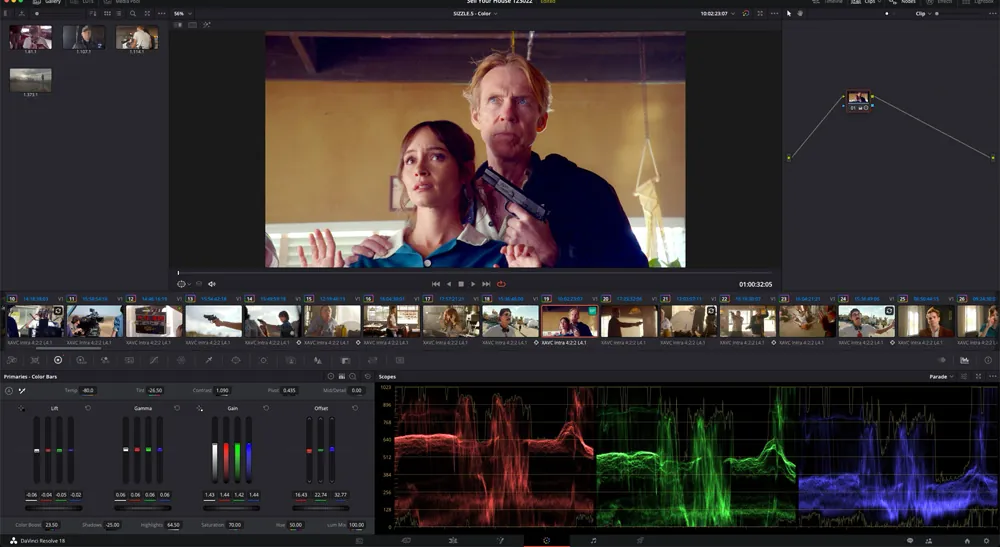Switch Primaries to Color Bars mode
1000x547 pixels.
coord(342,377)
